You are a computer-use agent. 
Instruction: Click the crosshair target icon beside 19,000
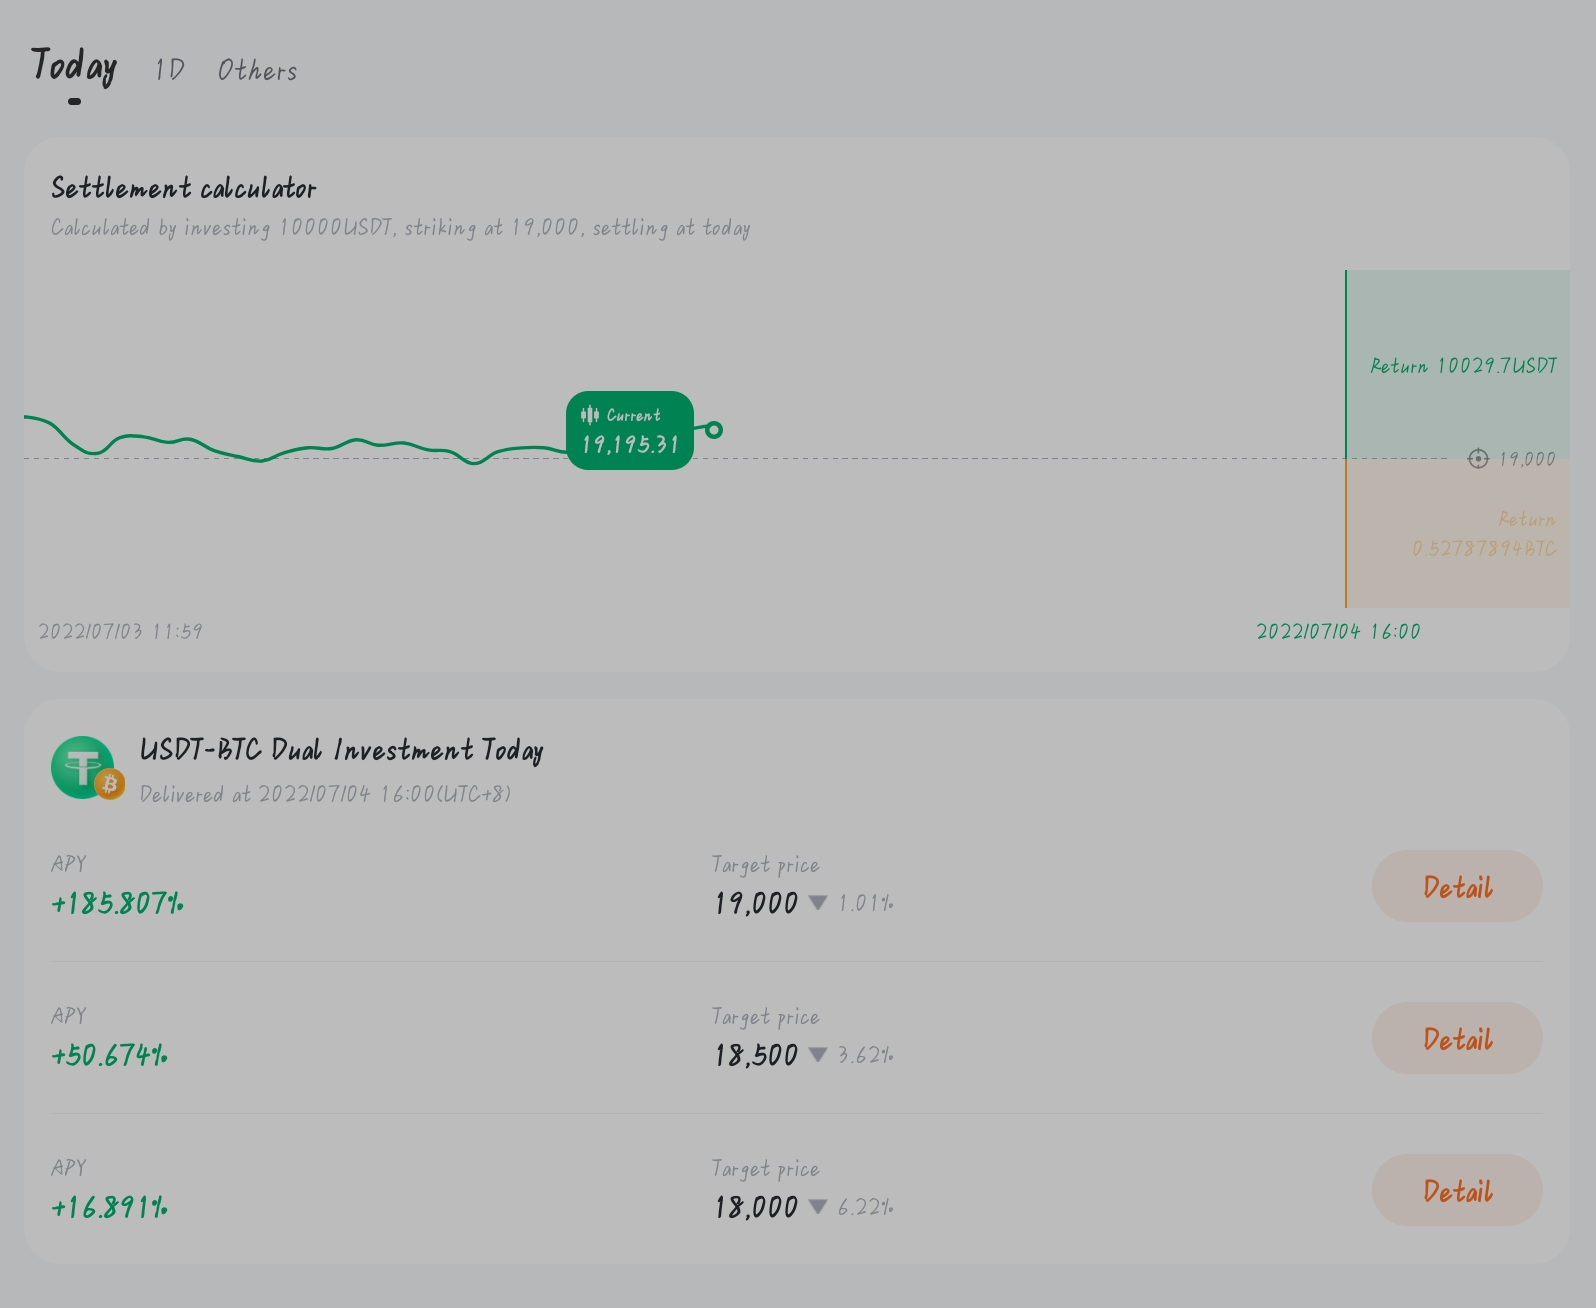pyautogui.click(x=1477, y=459)
